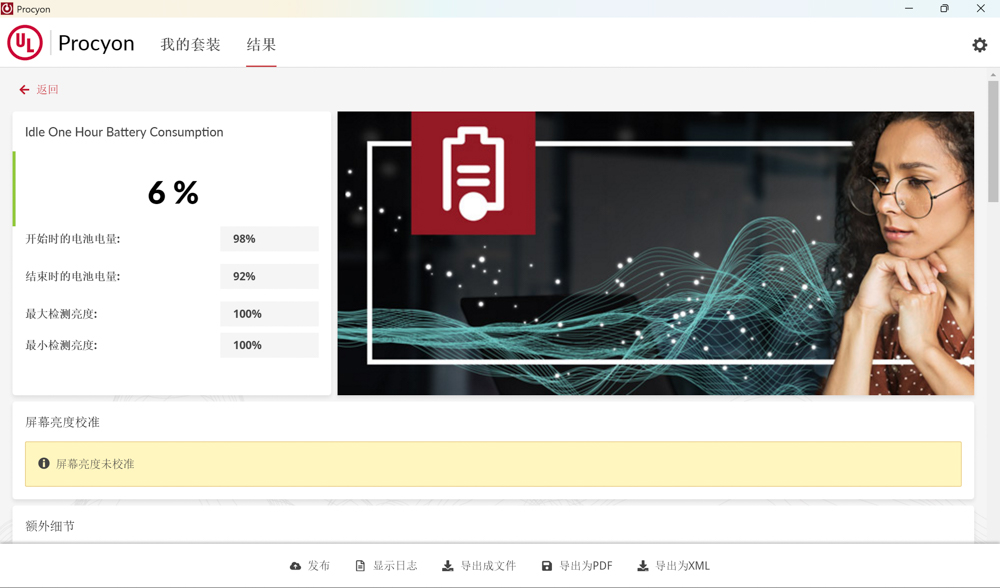The width and height of the screenshot is (1000, 588).
Task: Click the export XML download icon
Action: coord(643,566)
